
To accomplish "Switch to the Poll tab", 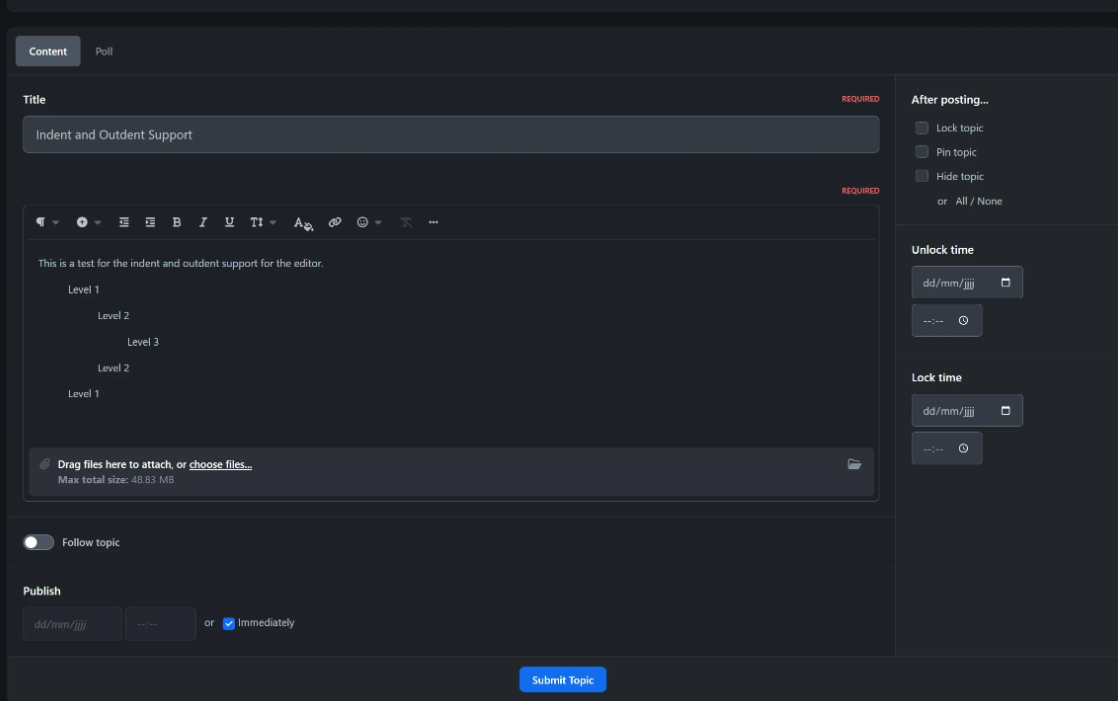I will click(x=104, y=51).
